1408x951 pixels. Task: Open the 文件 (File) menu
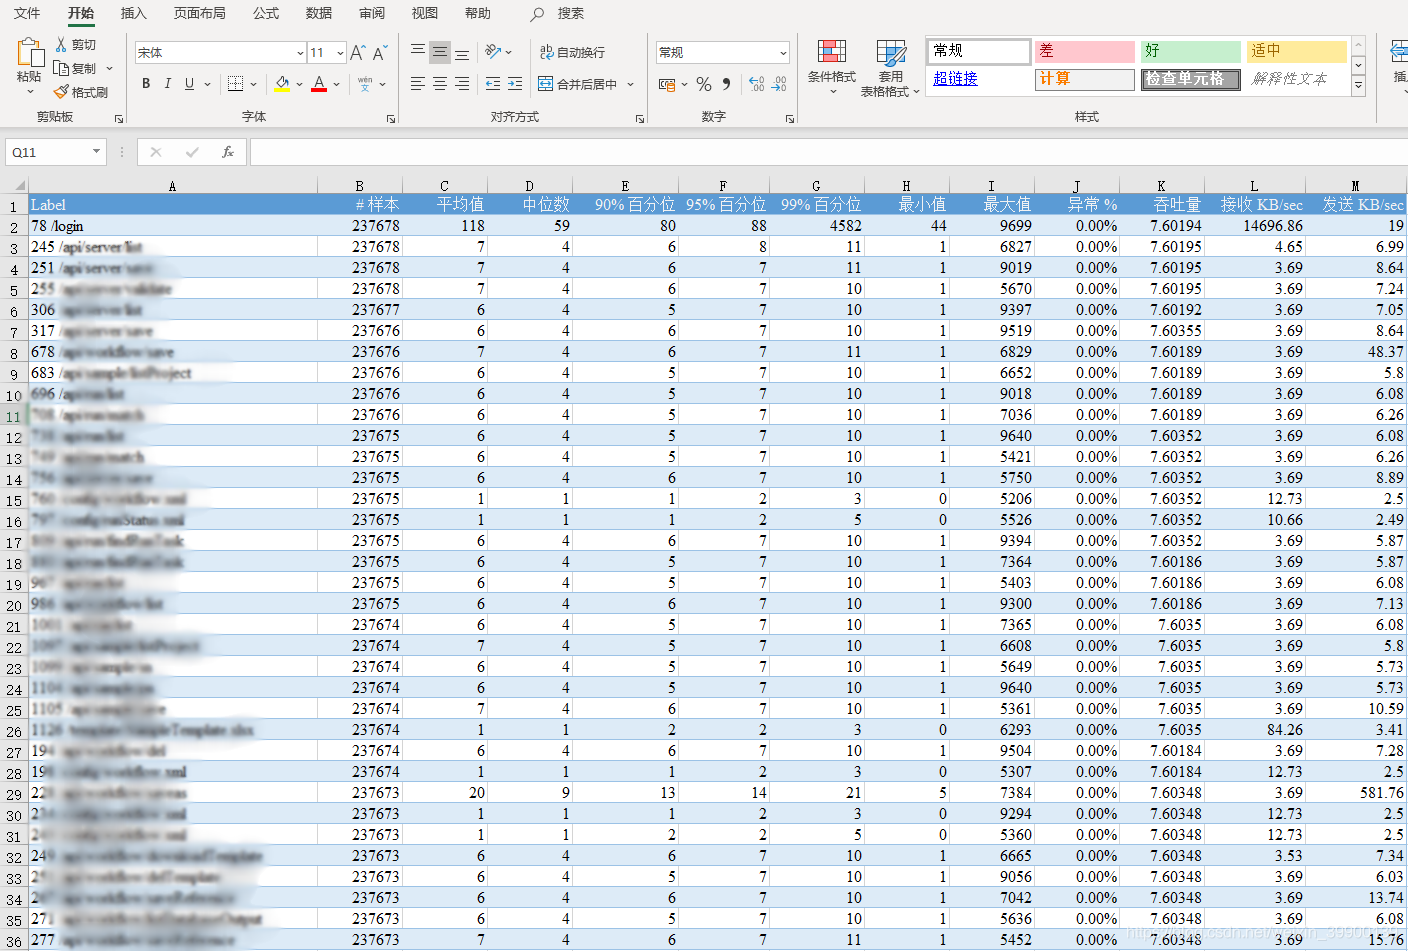[28, 13]
